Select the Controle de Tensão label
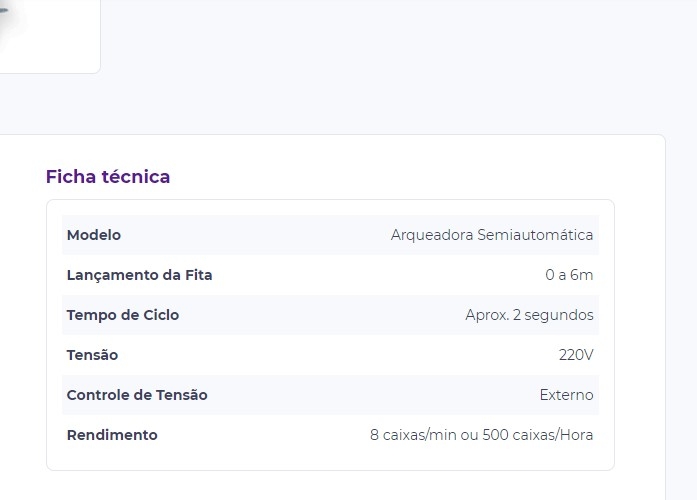The height and width of the screenshot is (500, 697). 137,395
